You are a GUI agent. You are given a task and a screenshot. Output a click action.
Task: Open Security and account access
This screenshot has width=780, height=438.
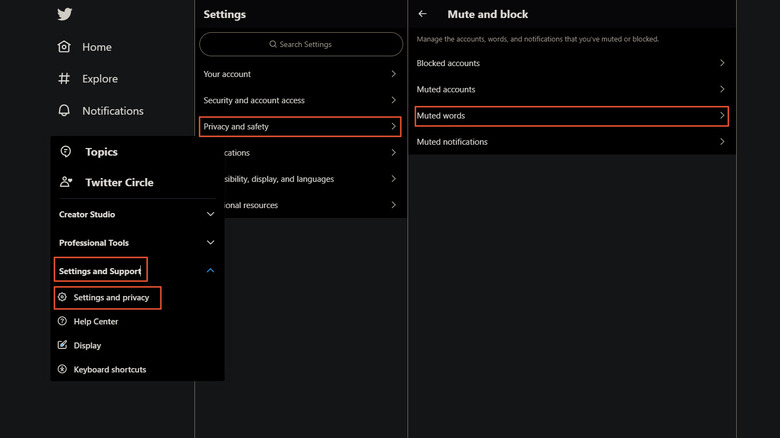click(x=300, y=100)
